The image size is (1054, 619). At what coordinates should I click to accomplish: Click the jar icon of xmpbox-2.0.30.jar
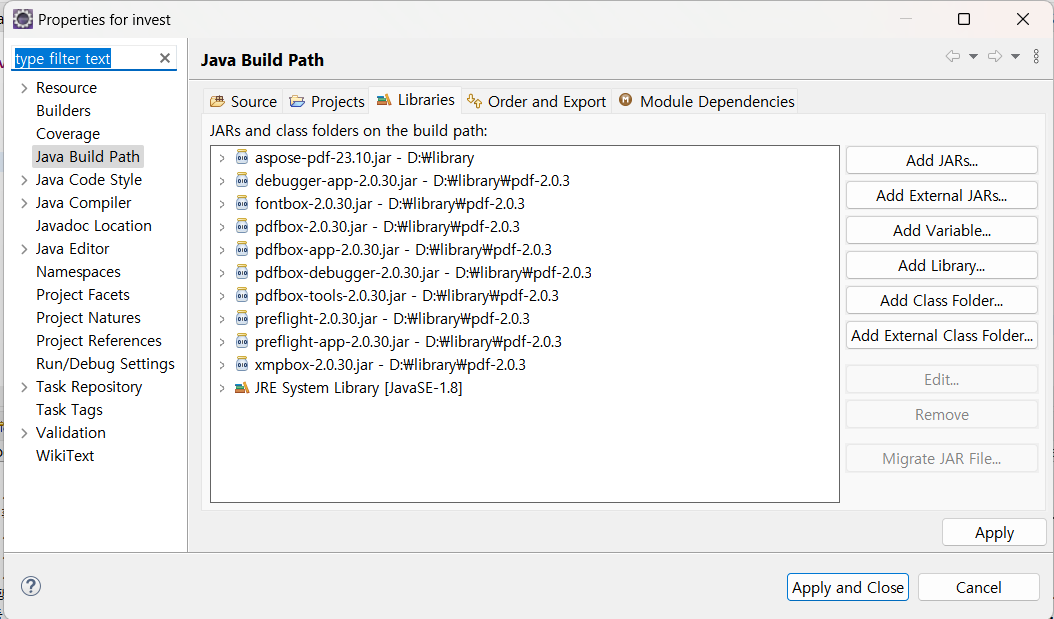point(242,365)
